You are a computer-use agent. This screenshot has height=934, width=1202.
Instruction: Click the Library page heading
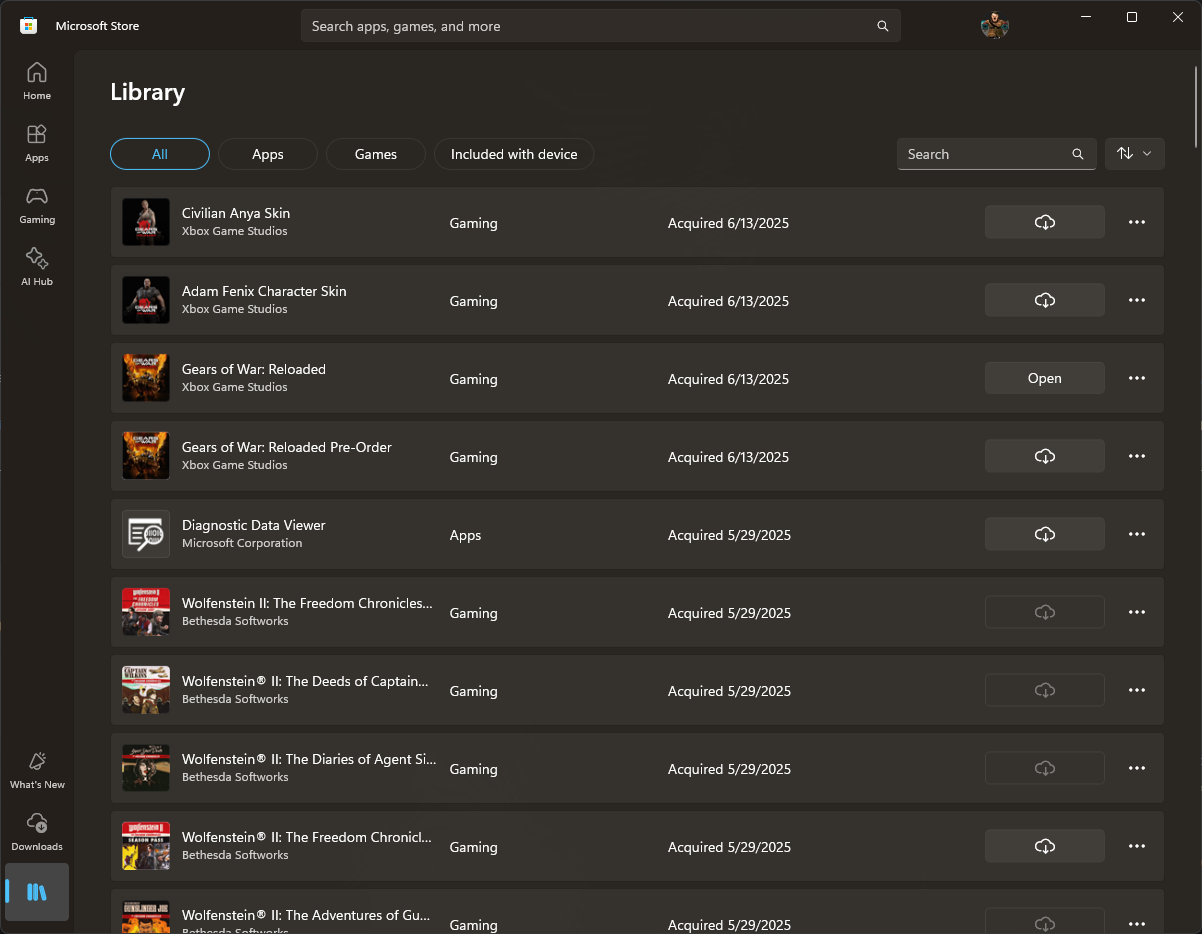(148, 92)
